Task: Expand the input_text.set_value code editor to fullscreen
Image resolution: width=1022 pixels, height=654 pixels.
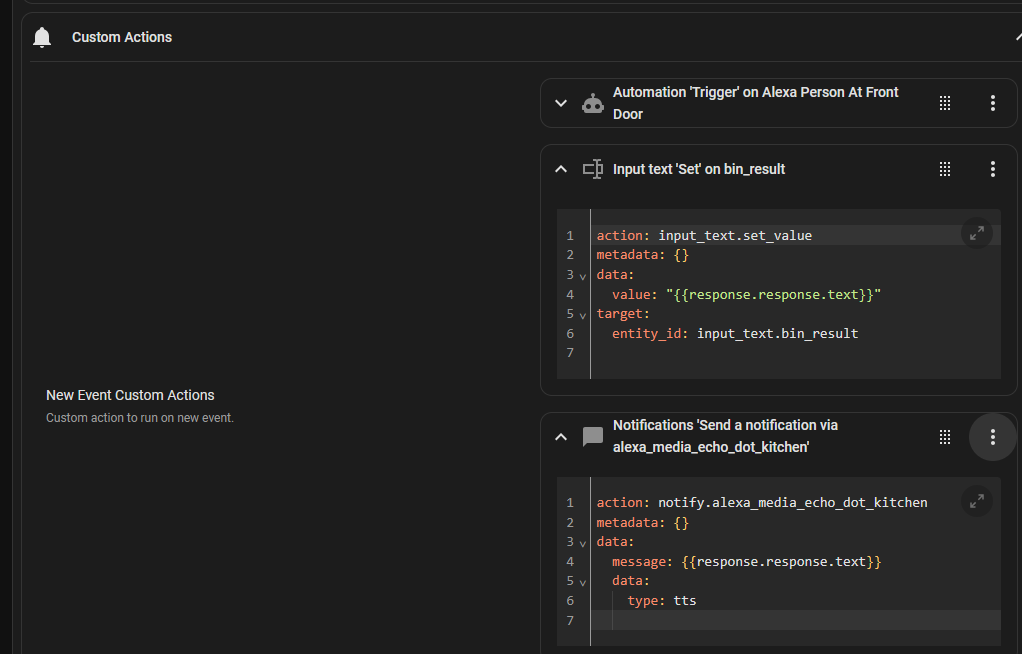Action: [976, 233]
